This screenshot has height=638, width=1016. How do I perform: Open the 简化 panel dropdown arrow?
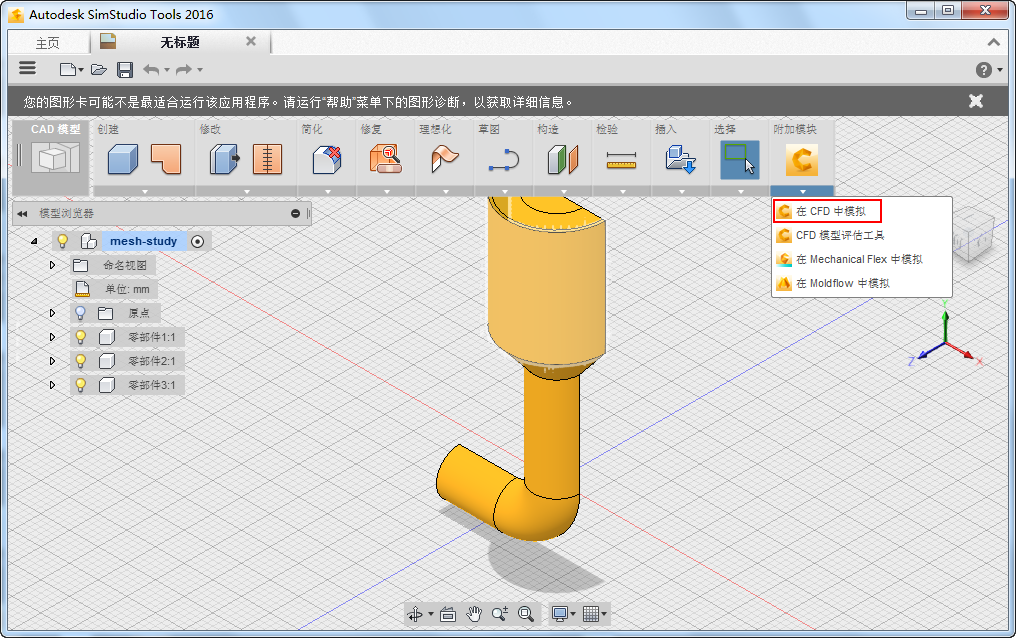point(328,192)
